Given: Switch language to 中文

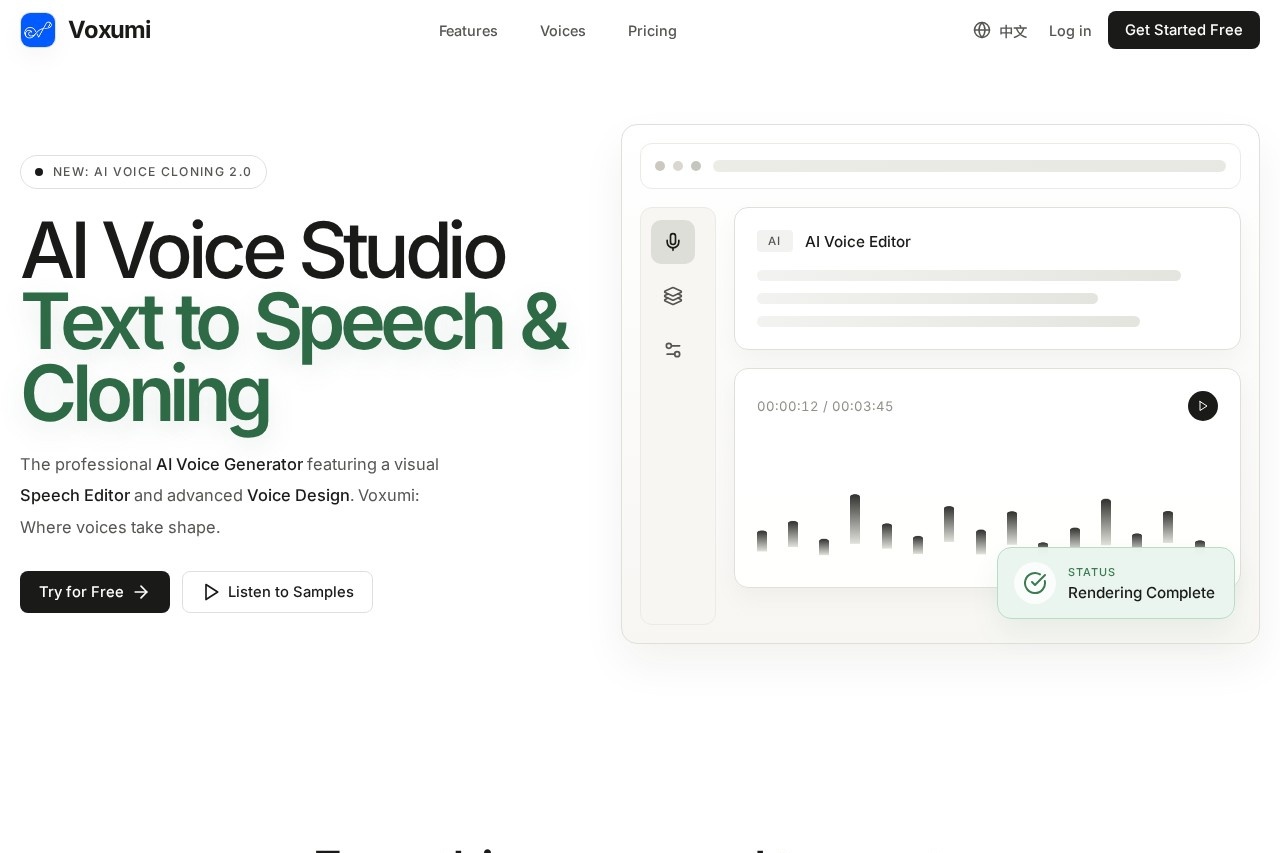Looking at the screenshot, I should (x=1013, y=31).
